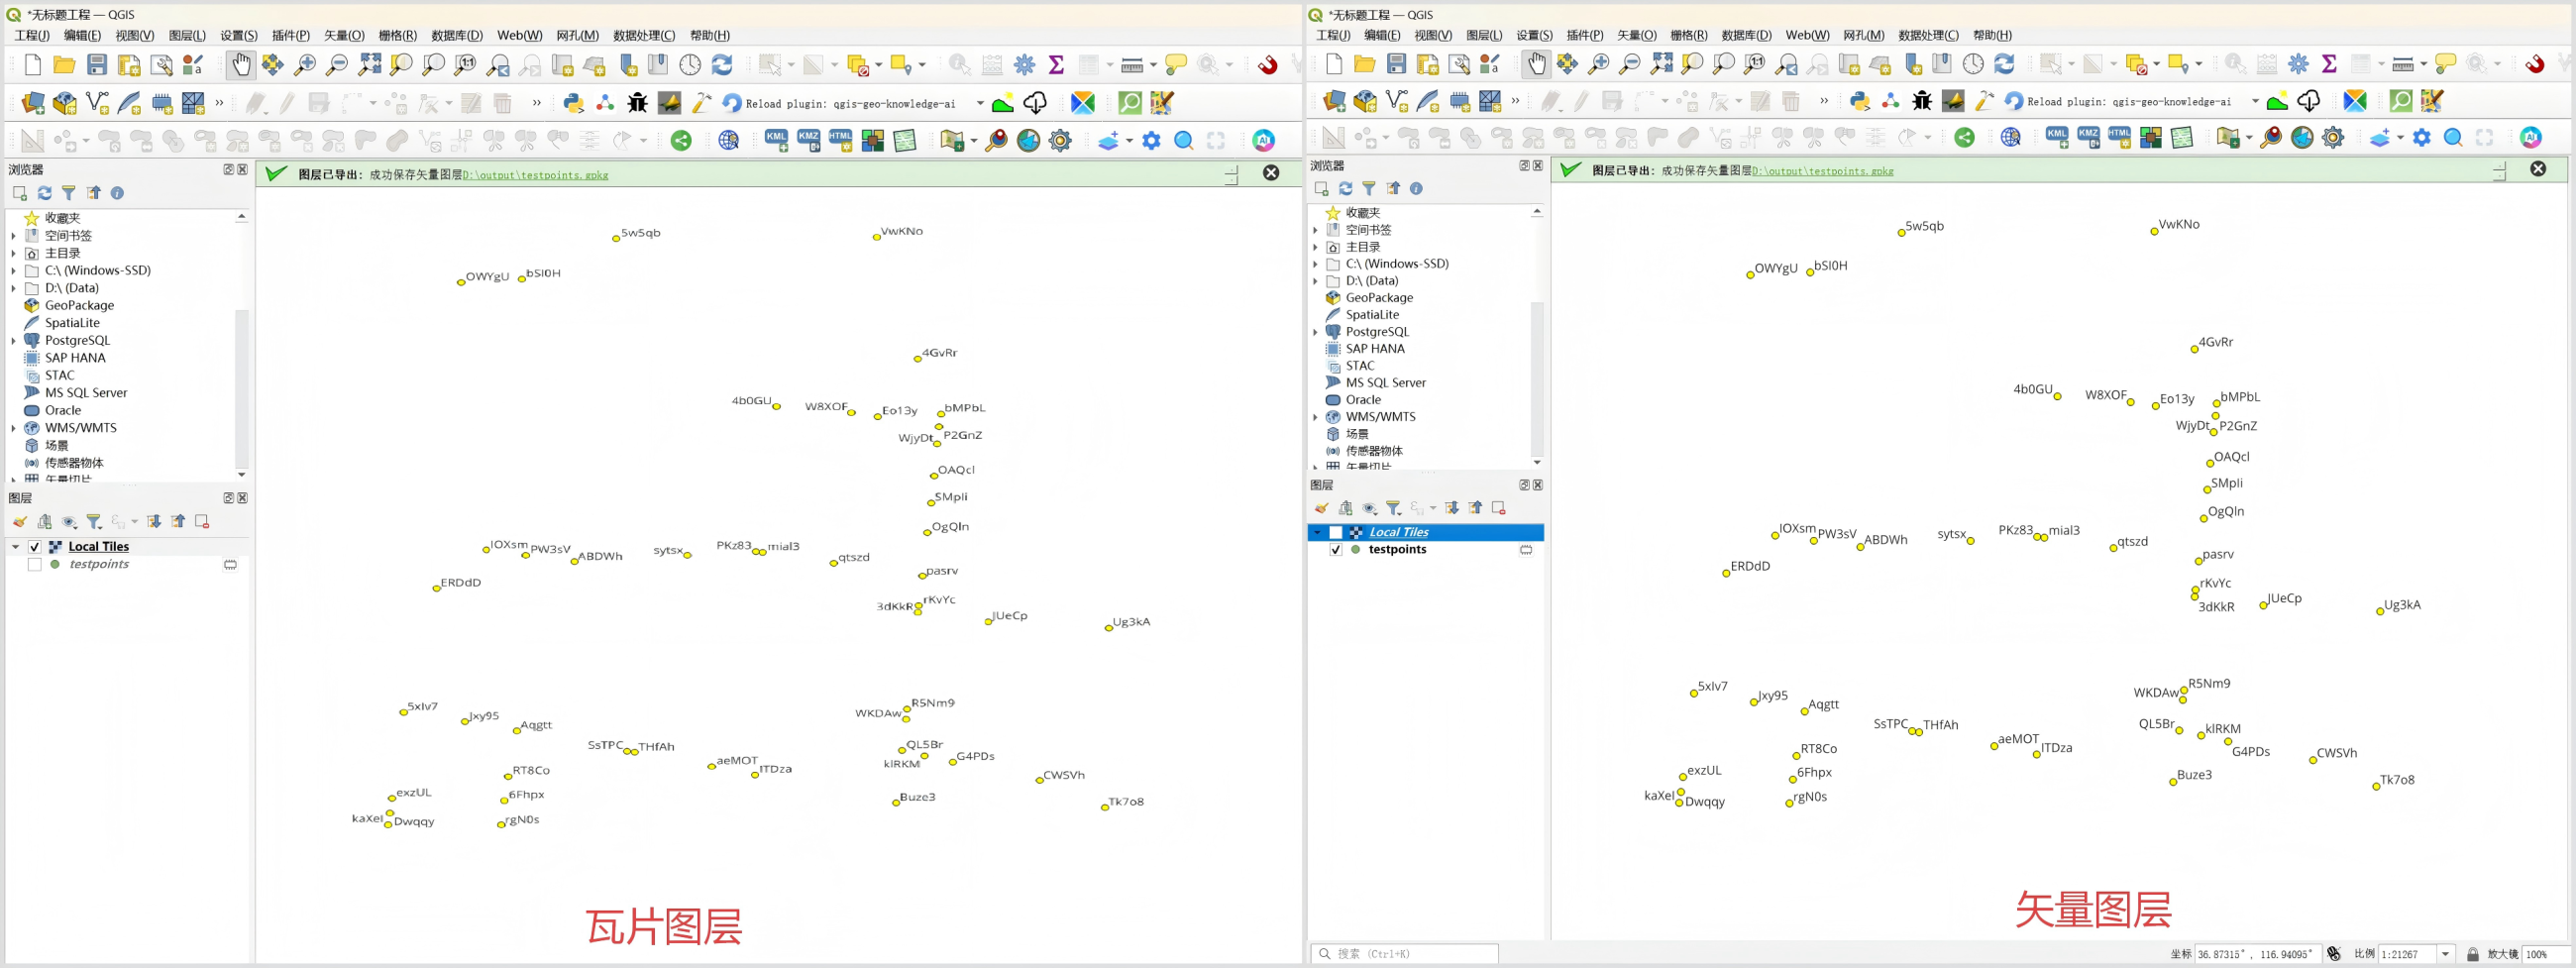Open the scale dropdown in right status bar
Viewport: 2576px width, 968px height.
click(x=2446, y=954)
